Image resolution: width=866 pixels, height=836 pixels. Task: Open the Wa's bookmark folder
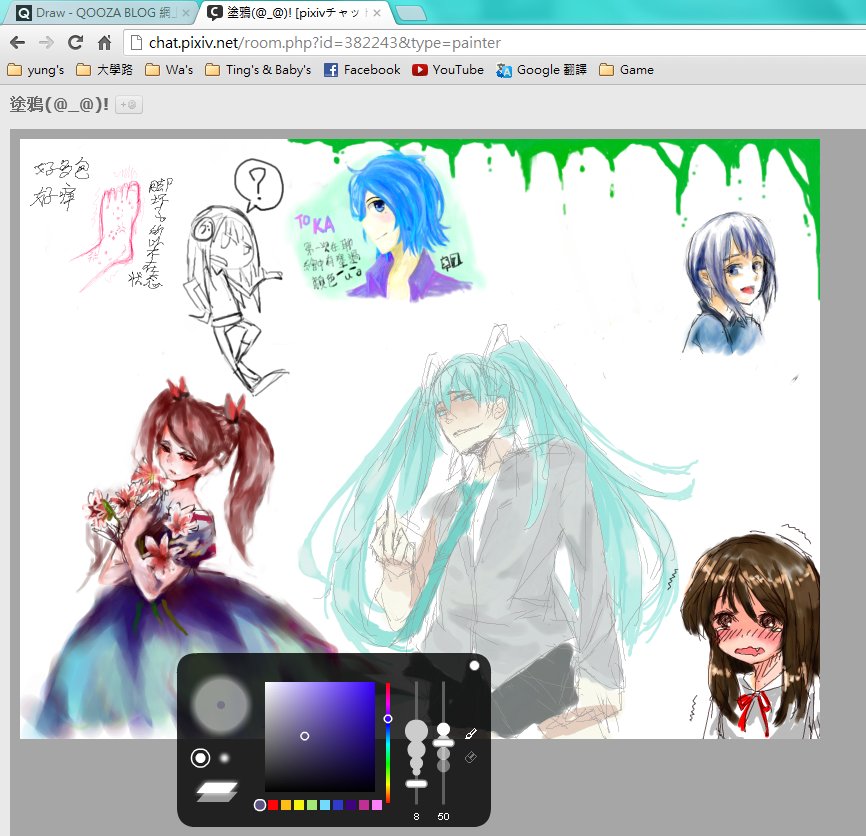point(169,70)
